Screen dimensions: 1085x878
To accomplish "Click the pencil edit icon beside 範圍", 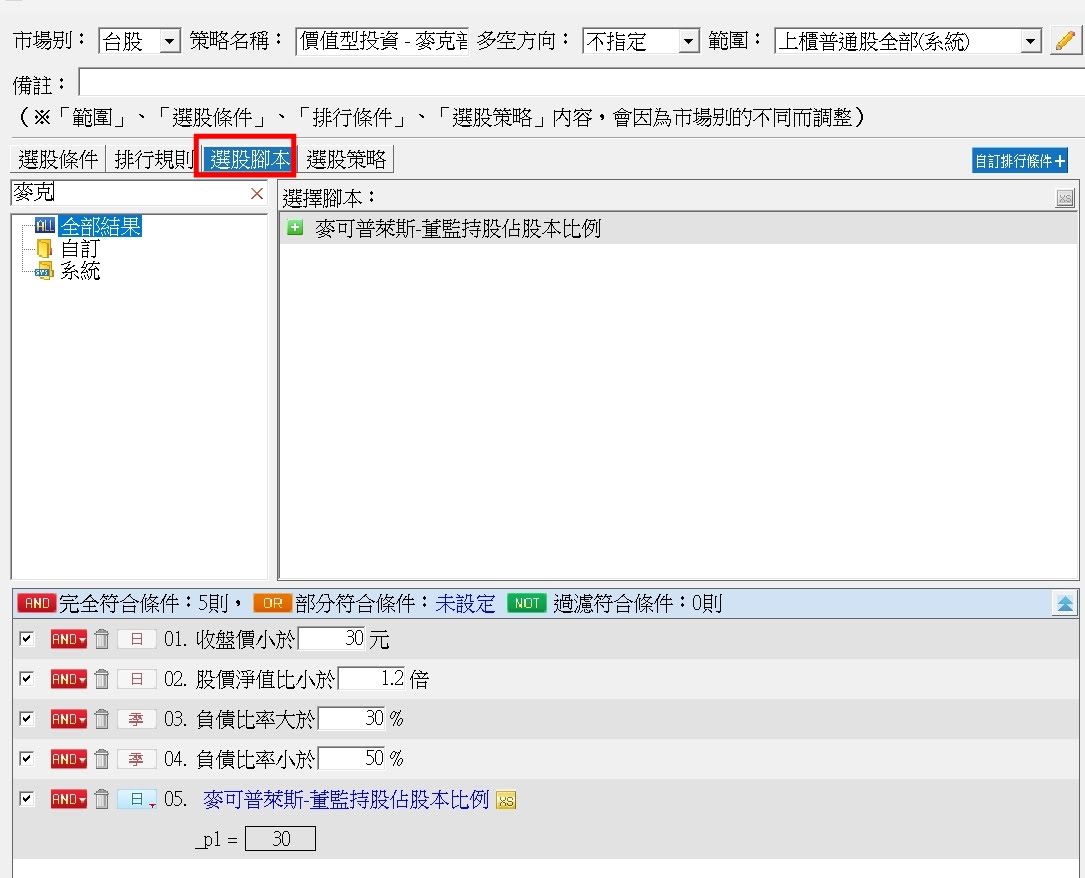I will (1066, 41).
